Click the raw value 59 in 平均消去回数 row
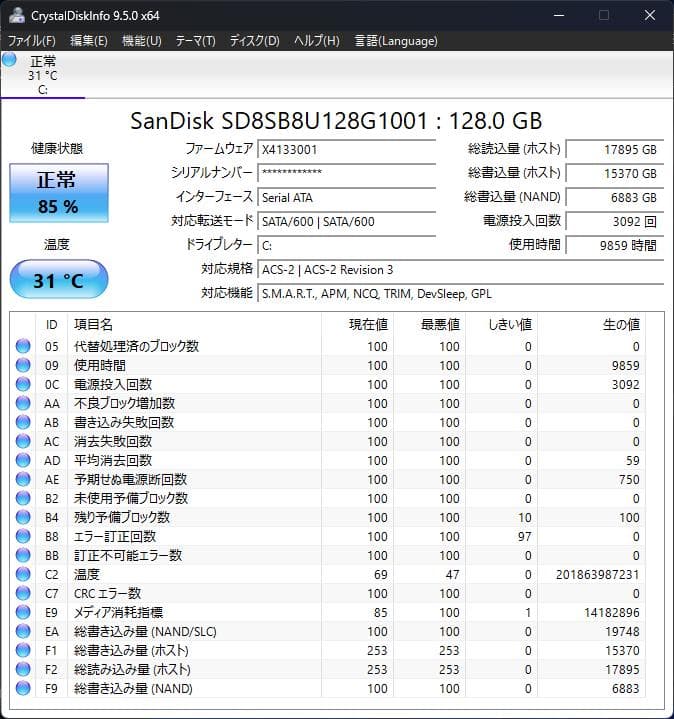Viewport: 674px width, 719px height. pyautogui.click(x=633, y=460)
